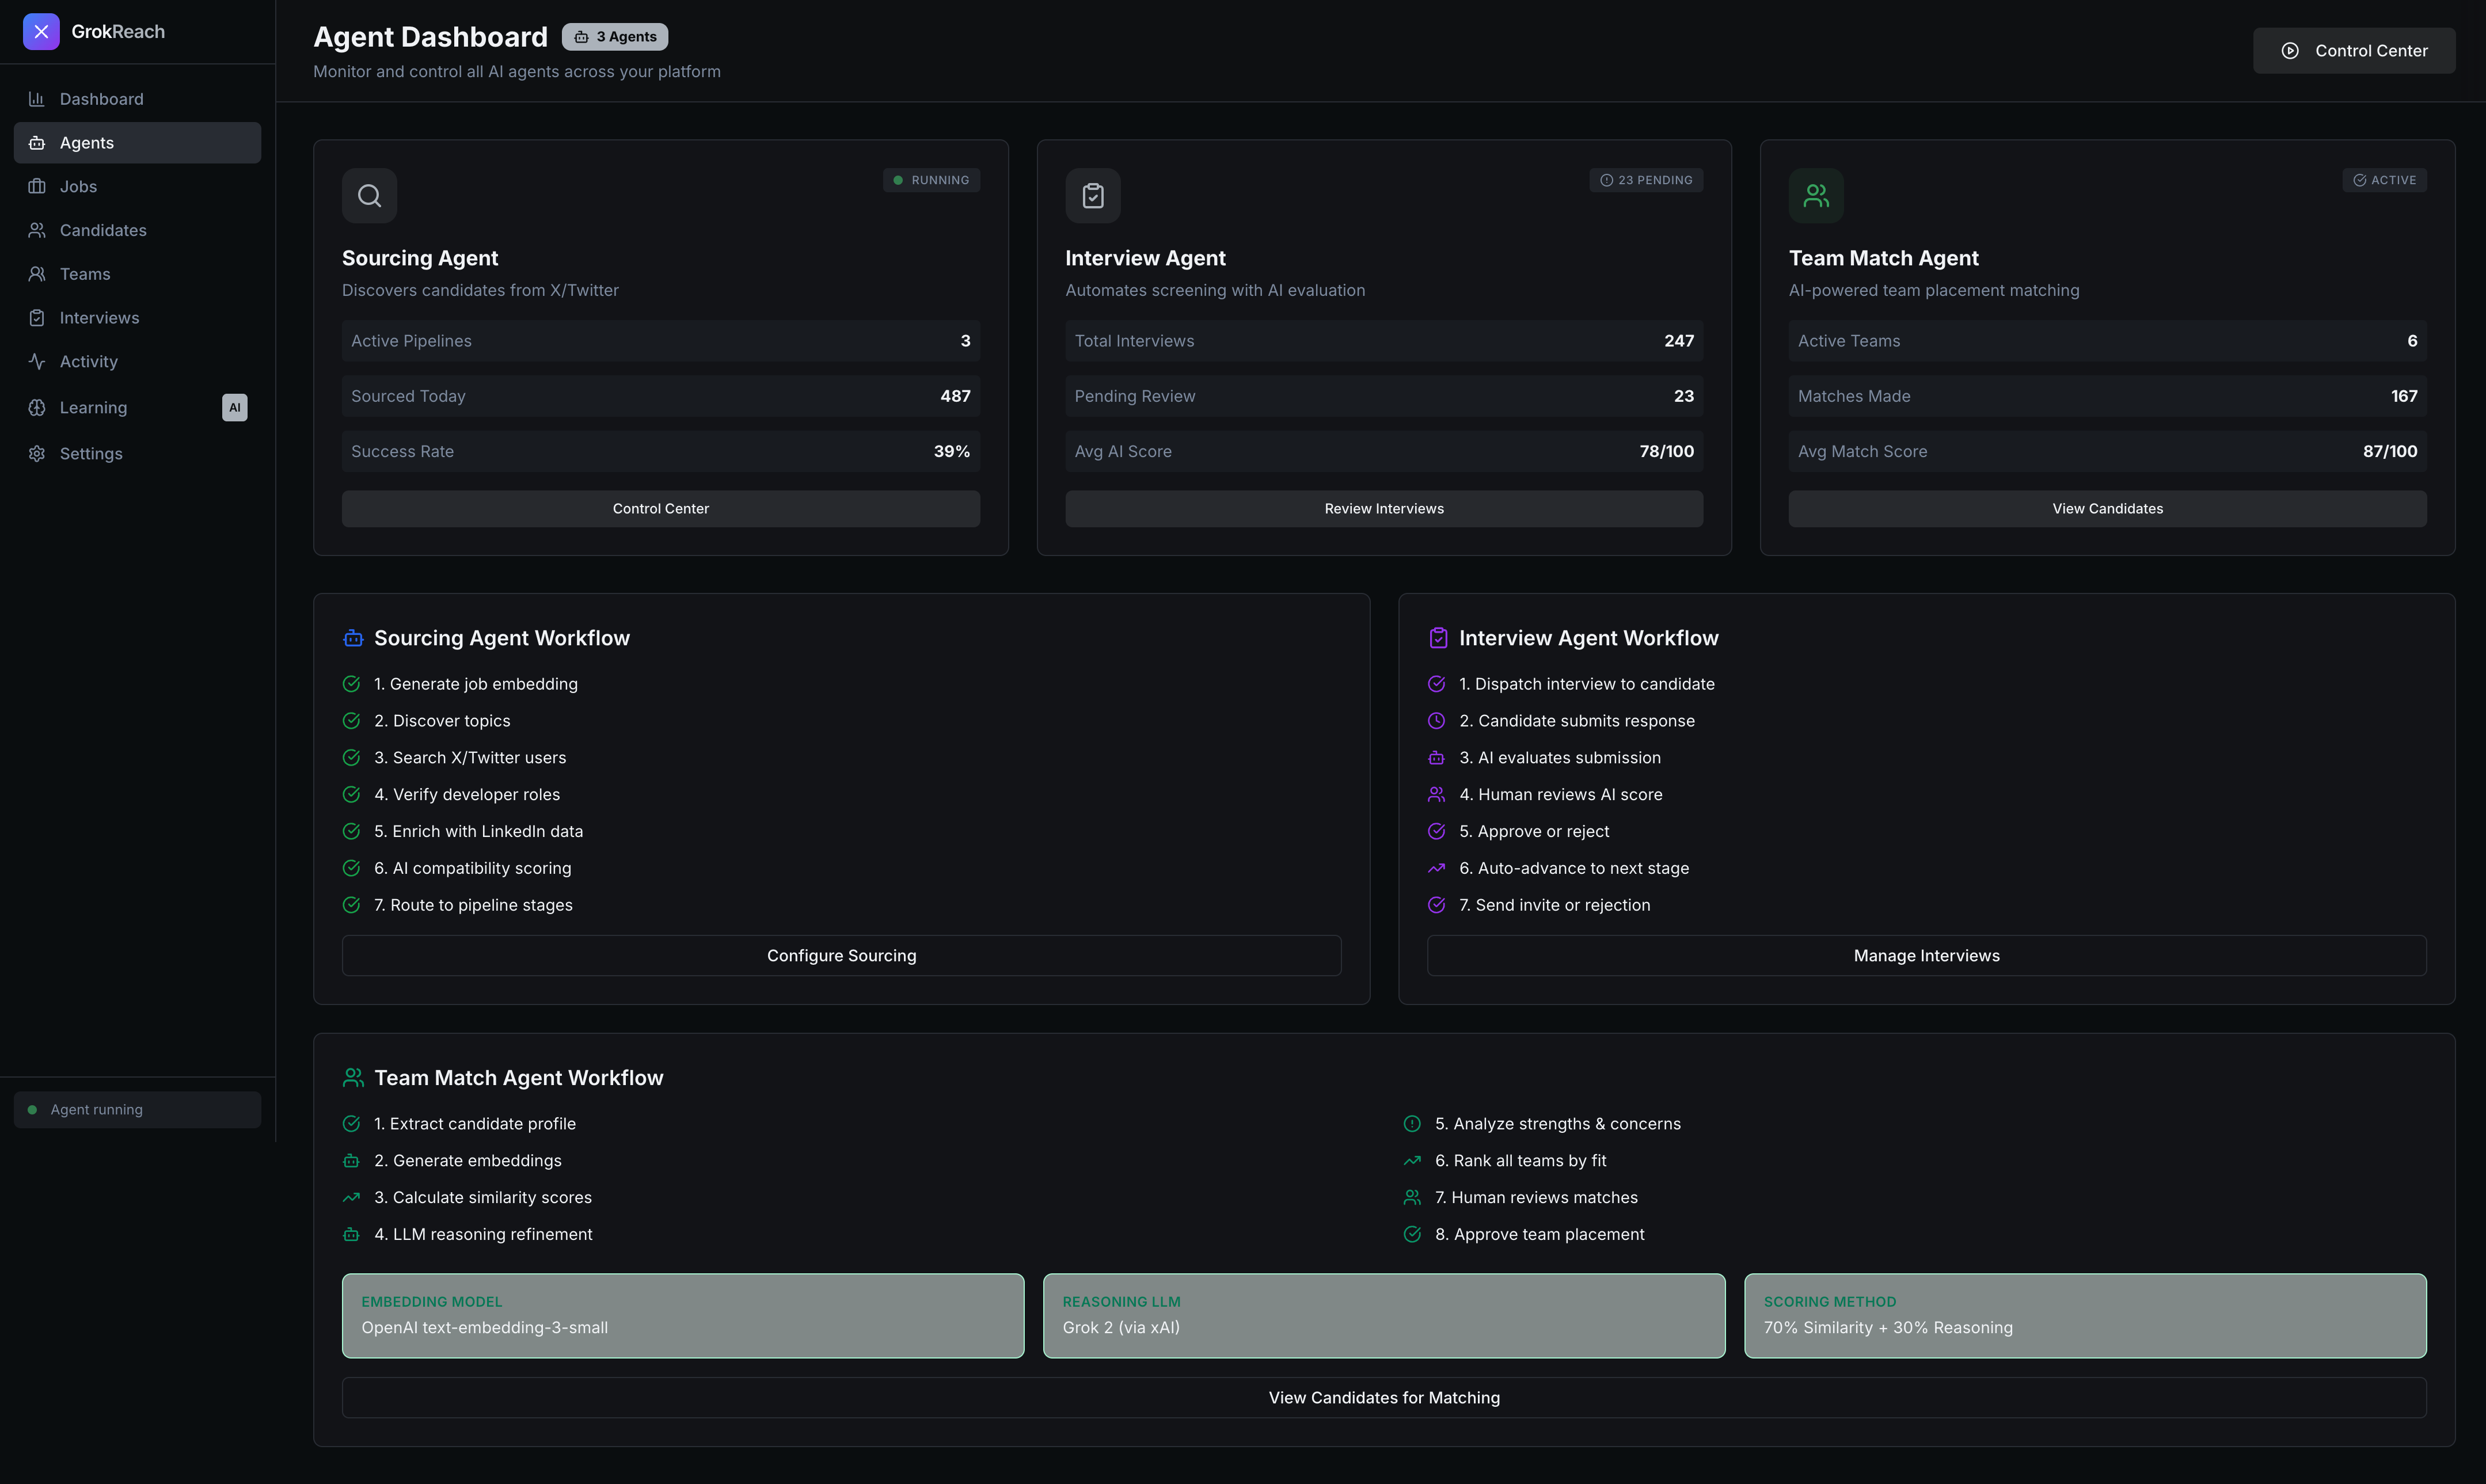Click the 23 PENDING status badge
This screenshot has height=1484, width=2486.
point(1646,180)
